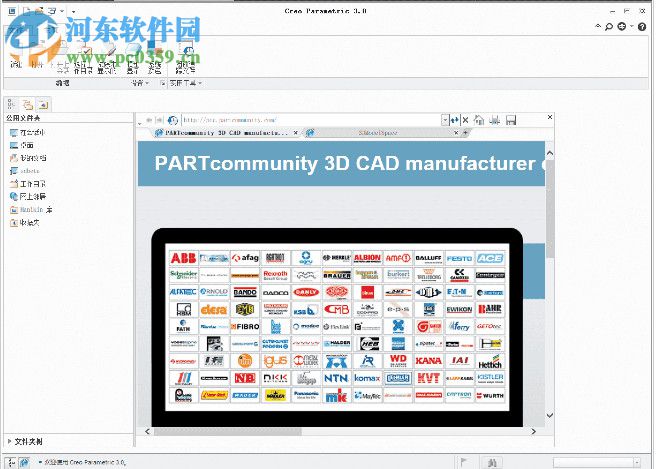Select the Desktop folder (桌面)
The height and width of the screenshot is (469, 660).
point(21,145)
